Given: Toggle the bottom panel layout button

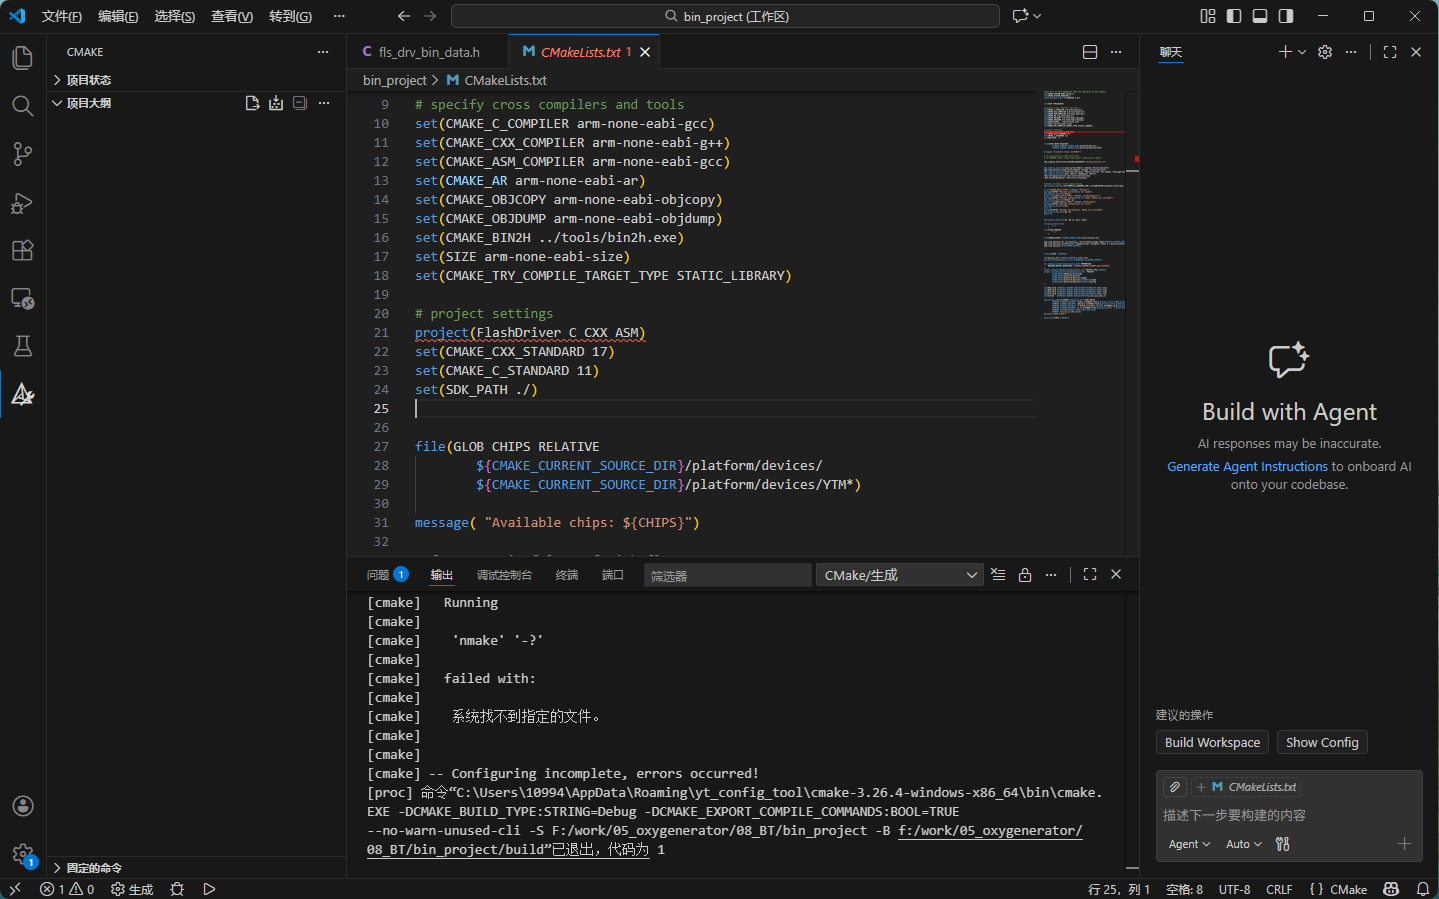Looking at the screenshot, I should tap(1260, 16).
